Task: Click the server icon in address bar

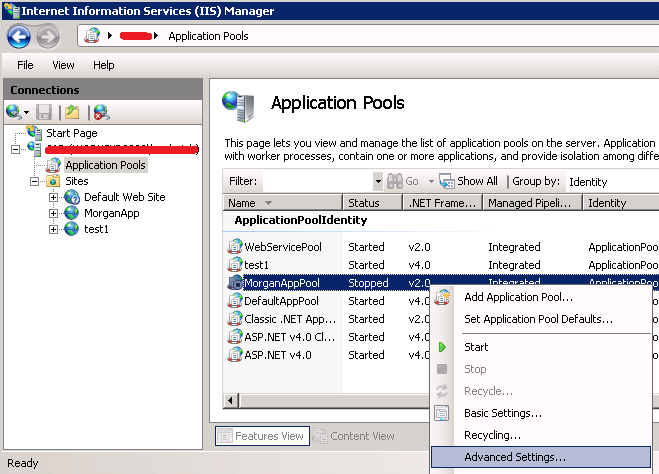Action: (92, 36)
